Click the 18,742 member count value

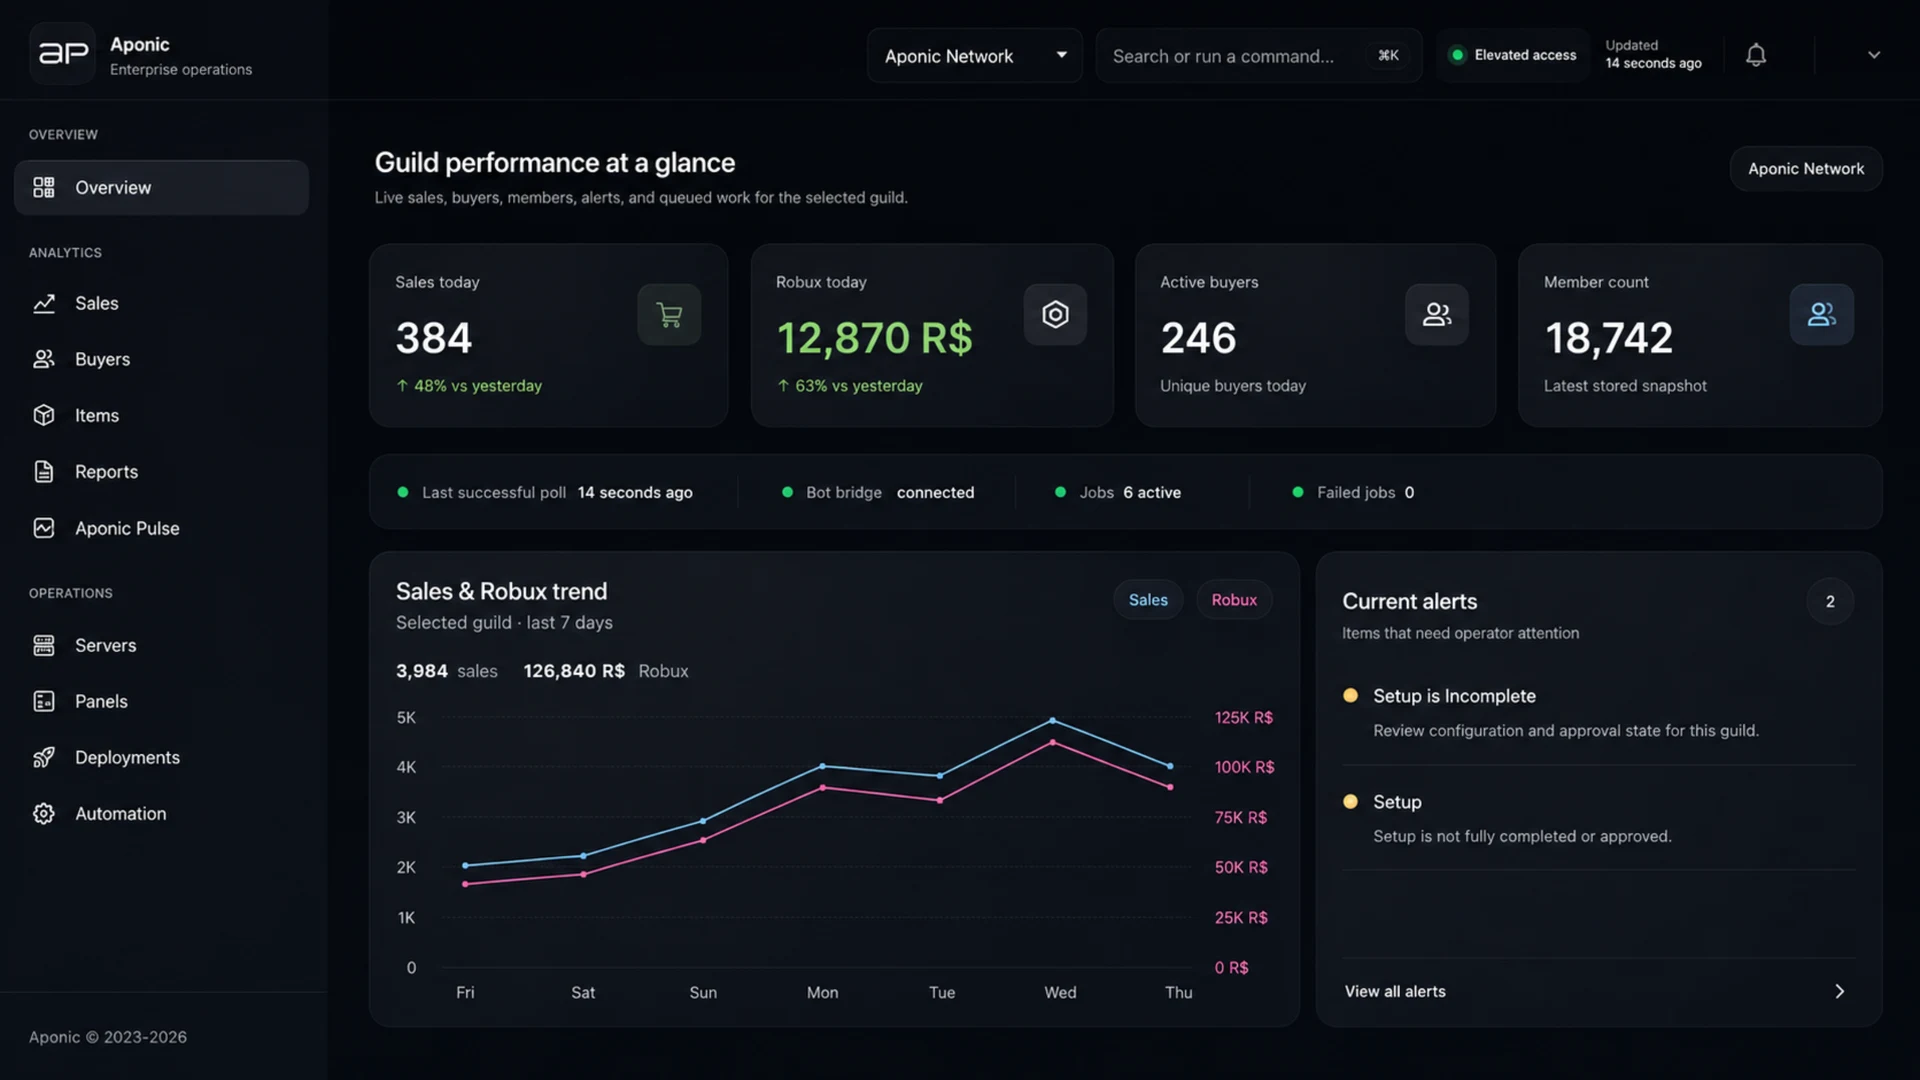(1608, 338)
